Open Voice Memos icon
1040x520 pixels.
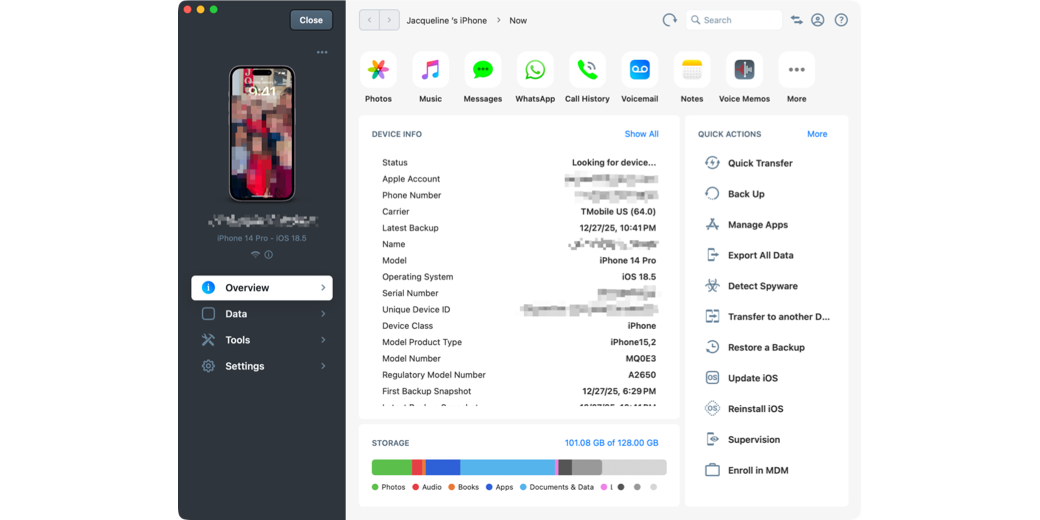pyautogui.click(x=744, y=70)
